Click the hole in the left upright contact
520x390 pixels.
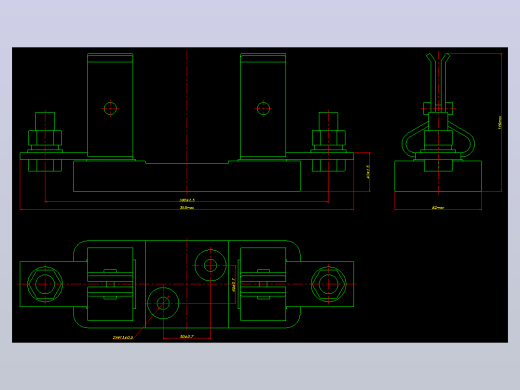pos(110,108)
